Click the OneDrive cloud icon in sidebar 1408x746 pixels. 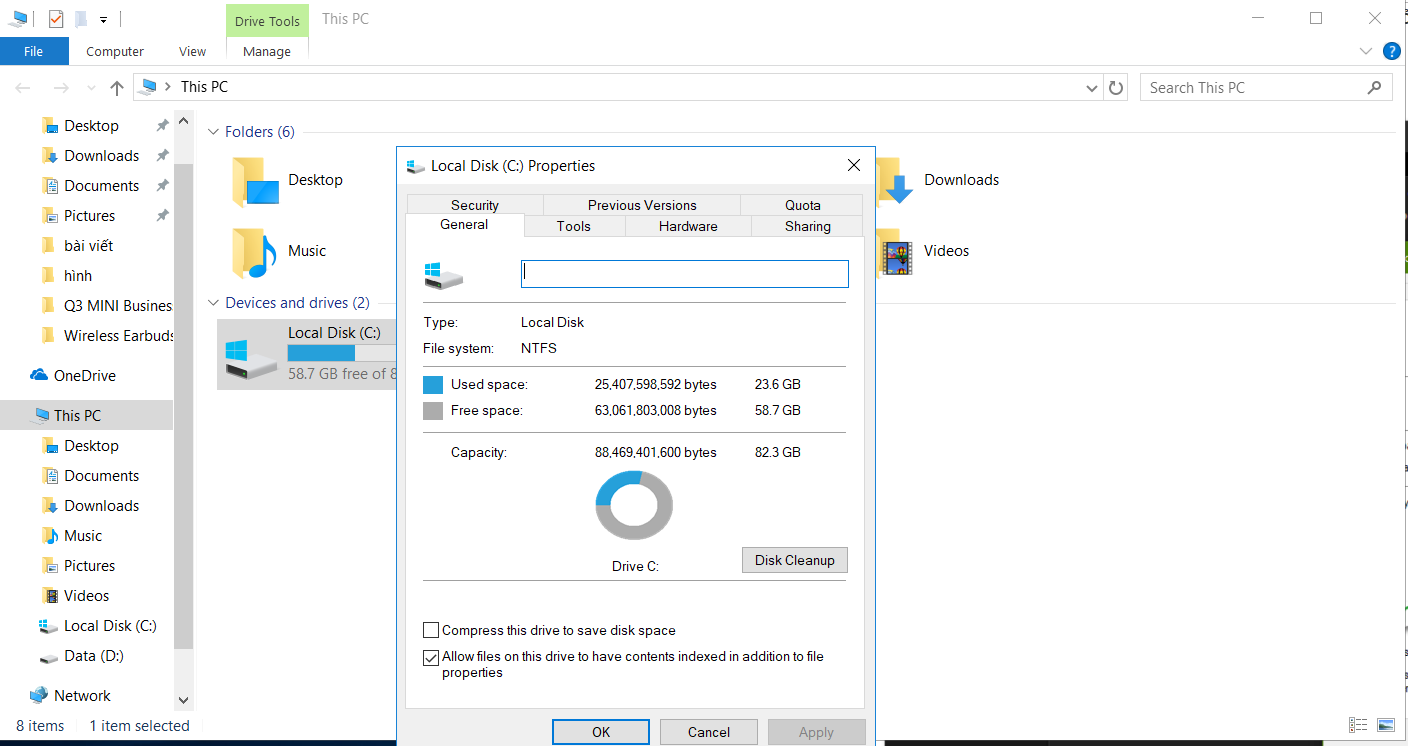point(39,376)
